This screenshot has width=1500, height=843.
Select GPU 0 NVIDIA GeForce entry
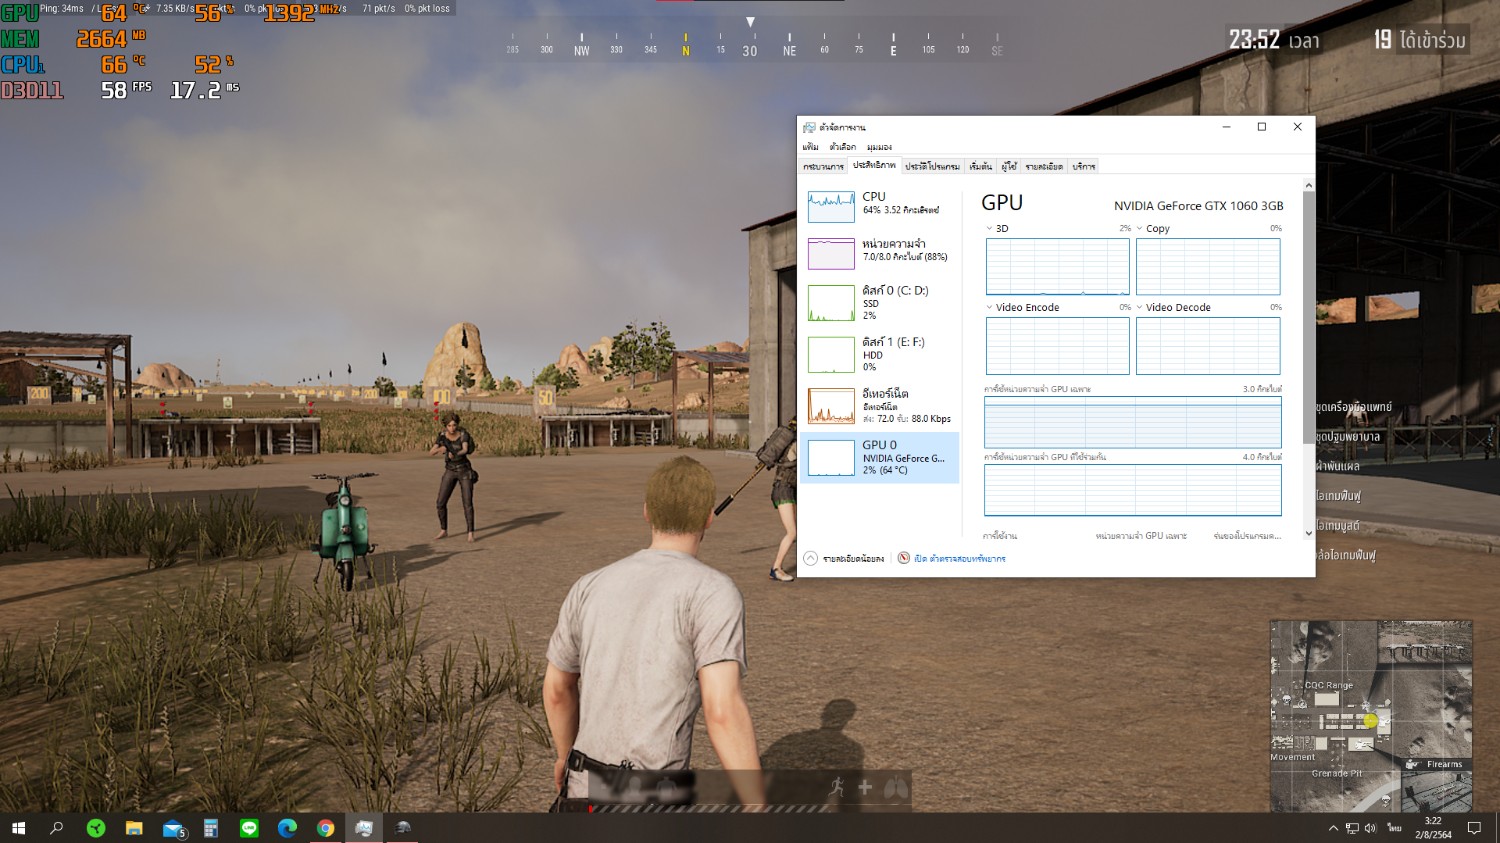[879, 457]
